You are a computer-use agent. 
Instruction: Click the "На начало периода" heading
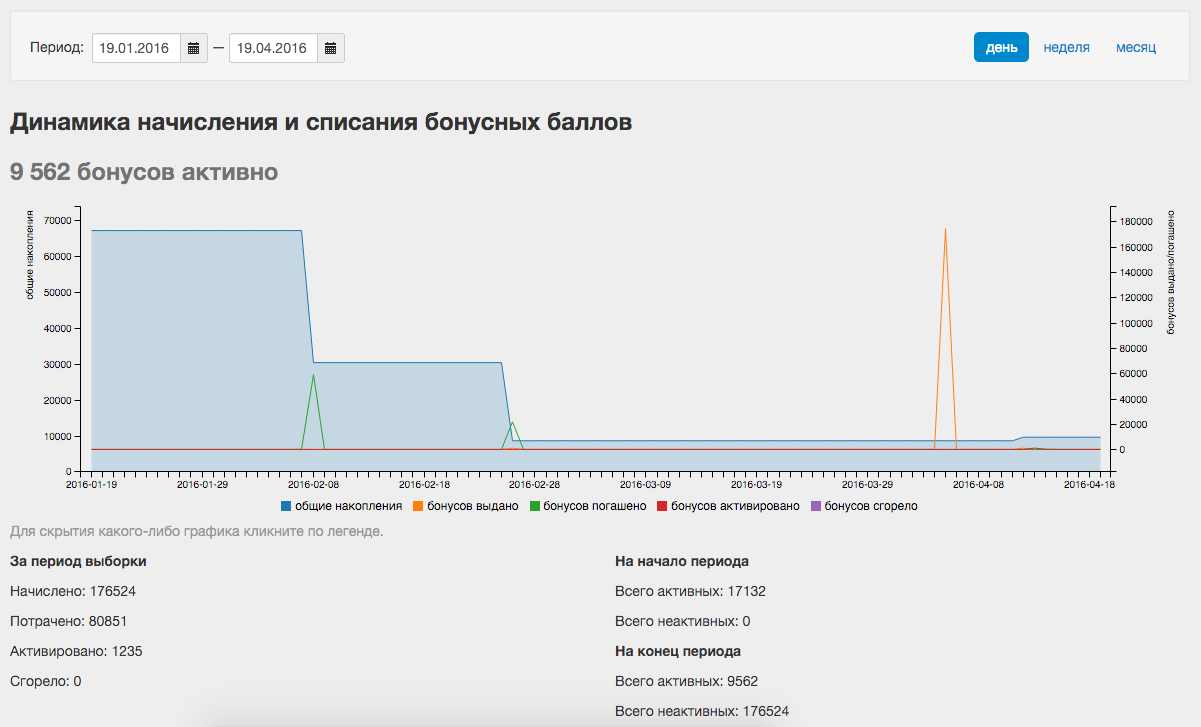click(x=682, y=561)
